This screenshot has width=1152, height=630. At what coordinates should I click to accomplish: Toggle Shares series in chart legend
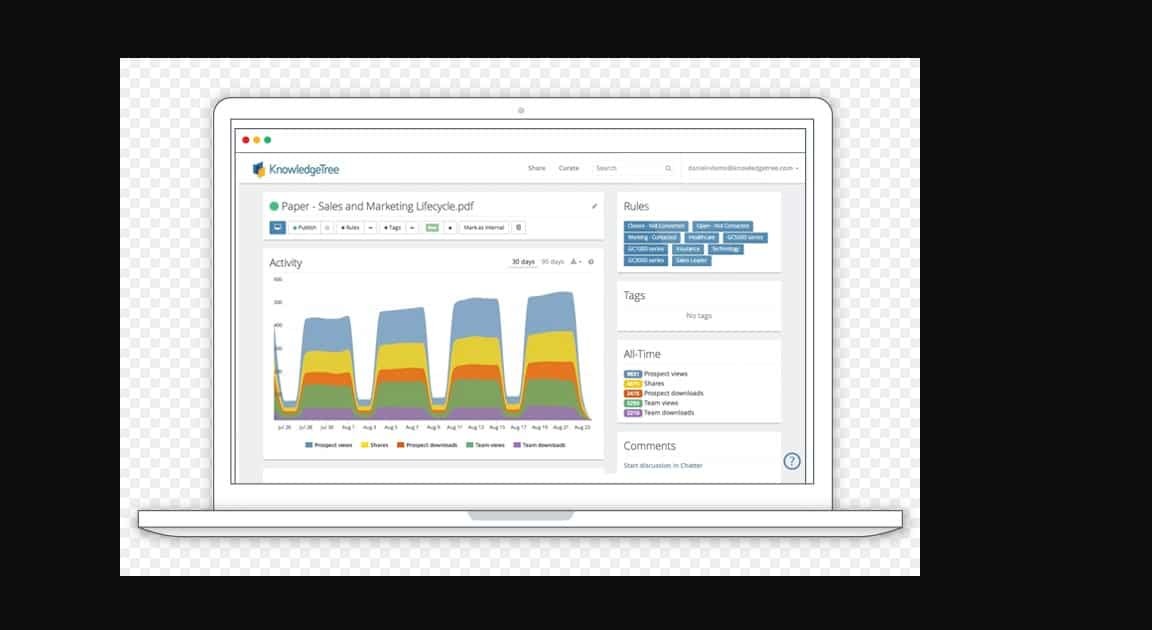point(375,445)
